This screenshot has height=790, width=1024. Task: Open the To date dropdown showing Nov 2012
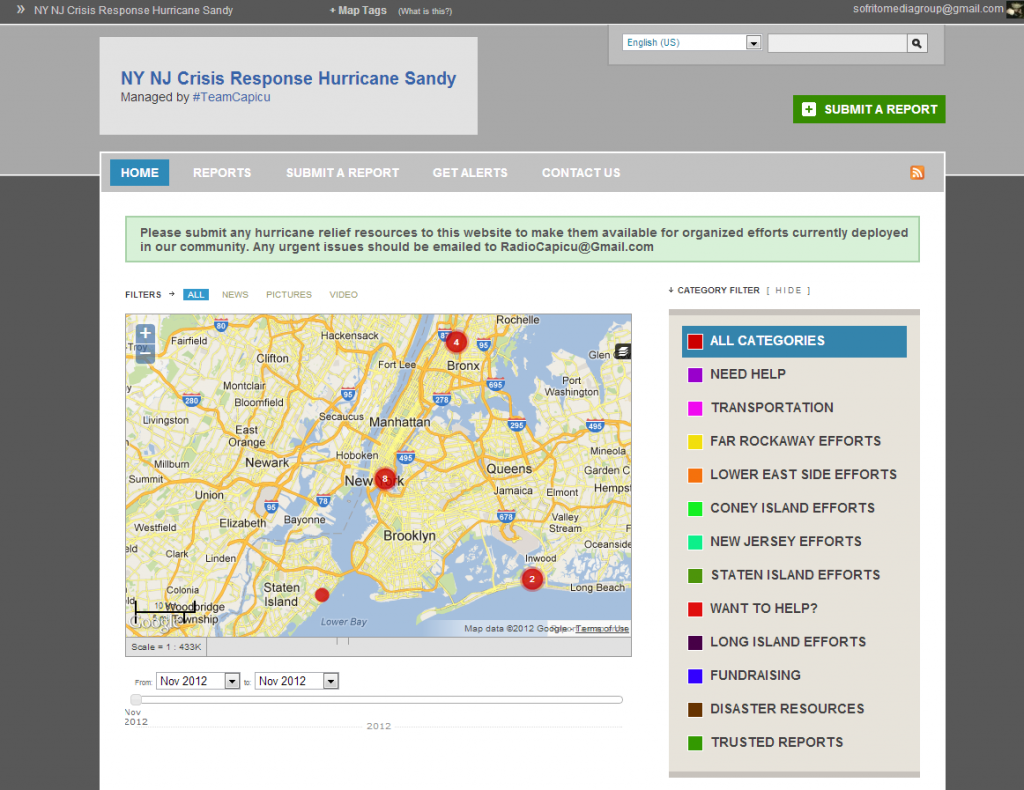pos(297,680)
